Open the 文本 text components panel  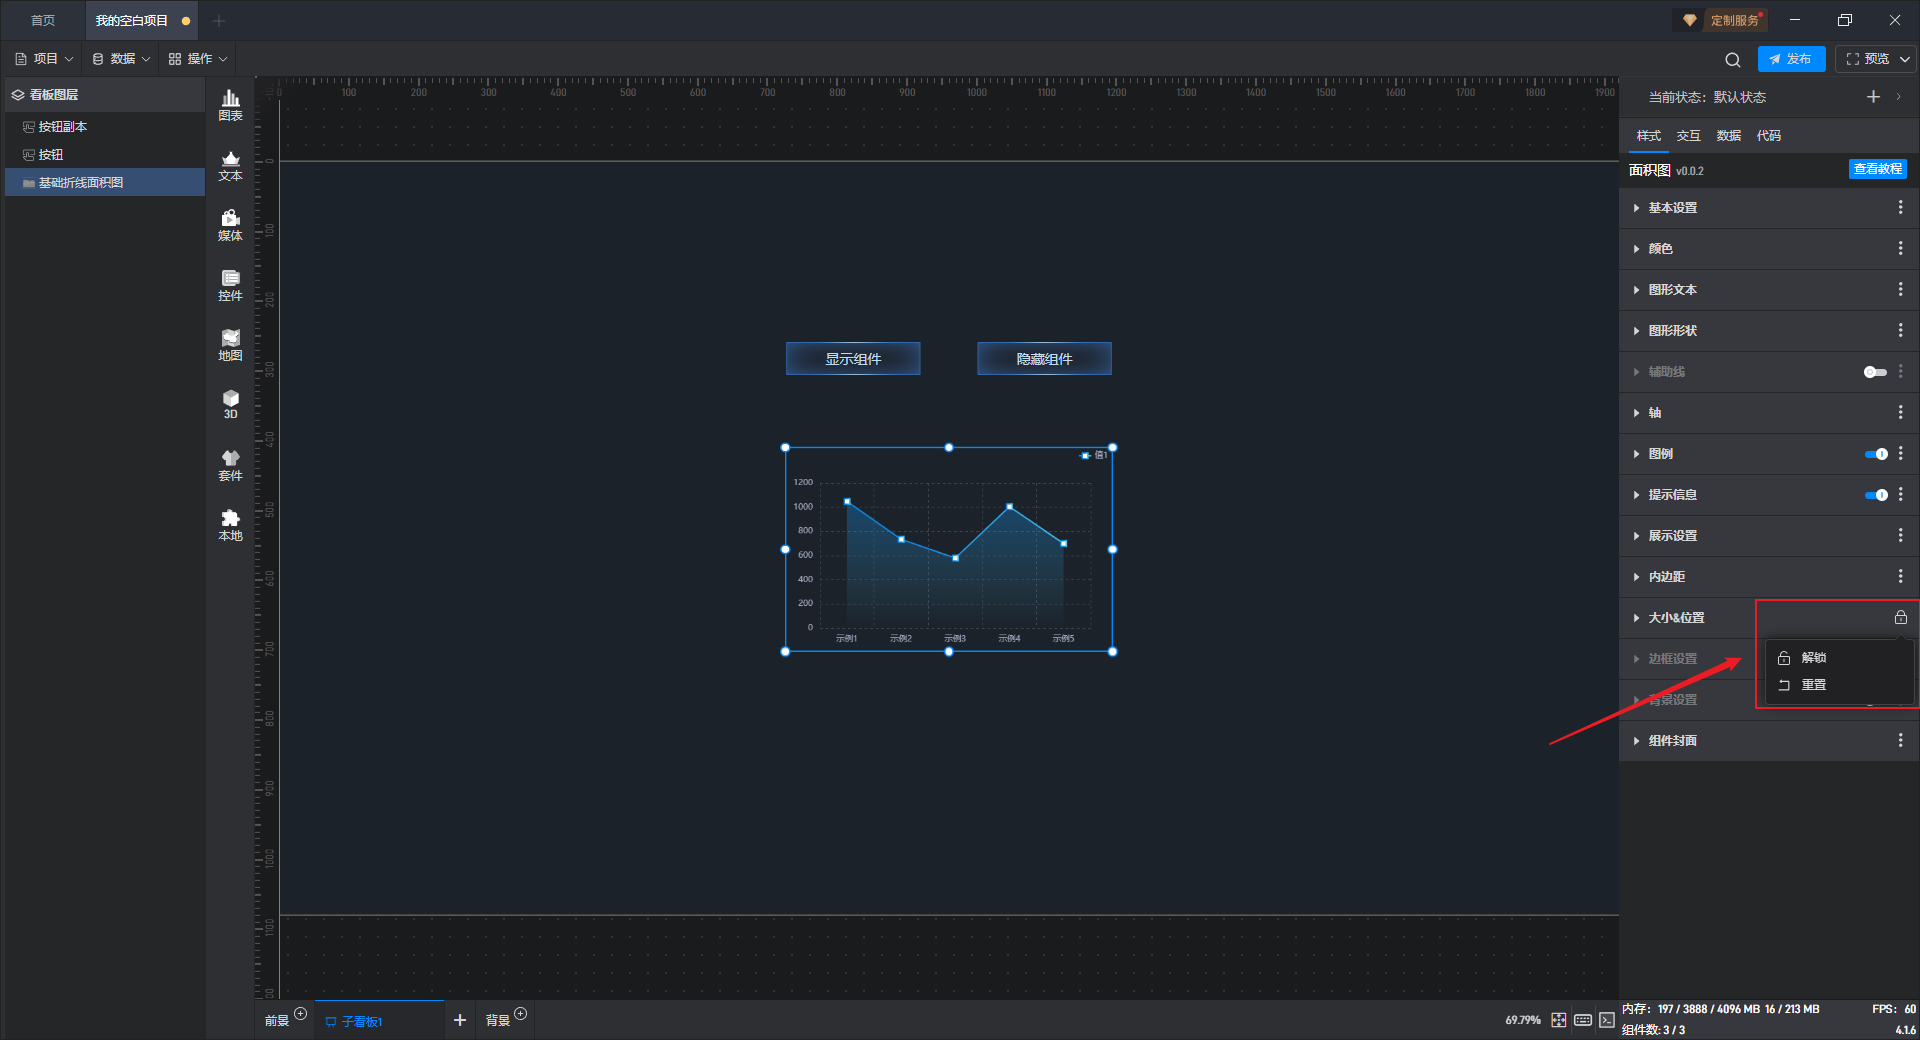(x=230, y=165)
